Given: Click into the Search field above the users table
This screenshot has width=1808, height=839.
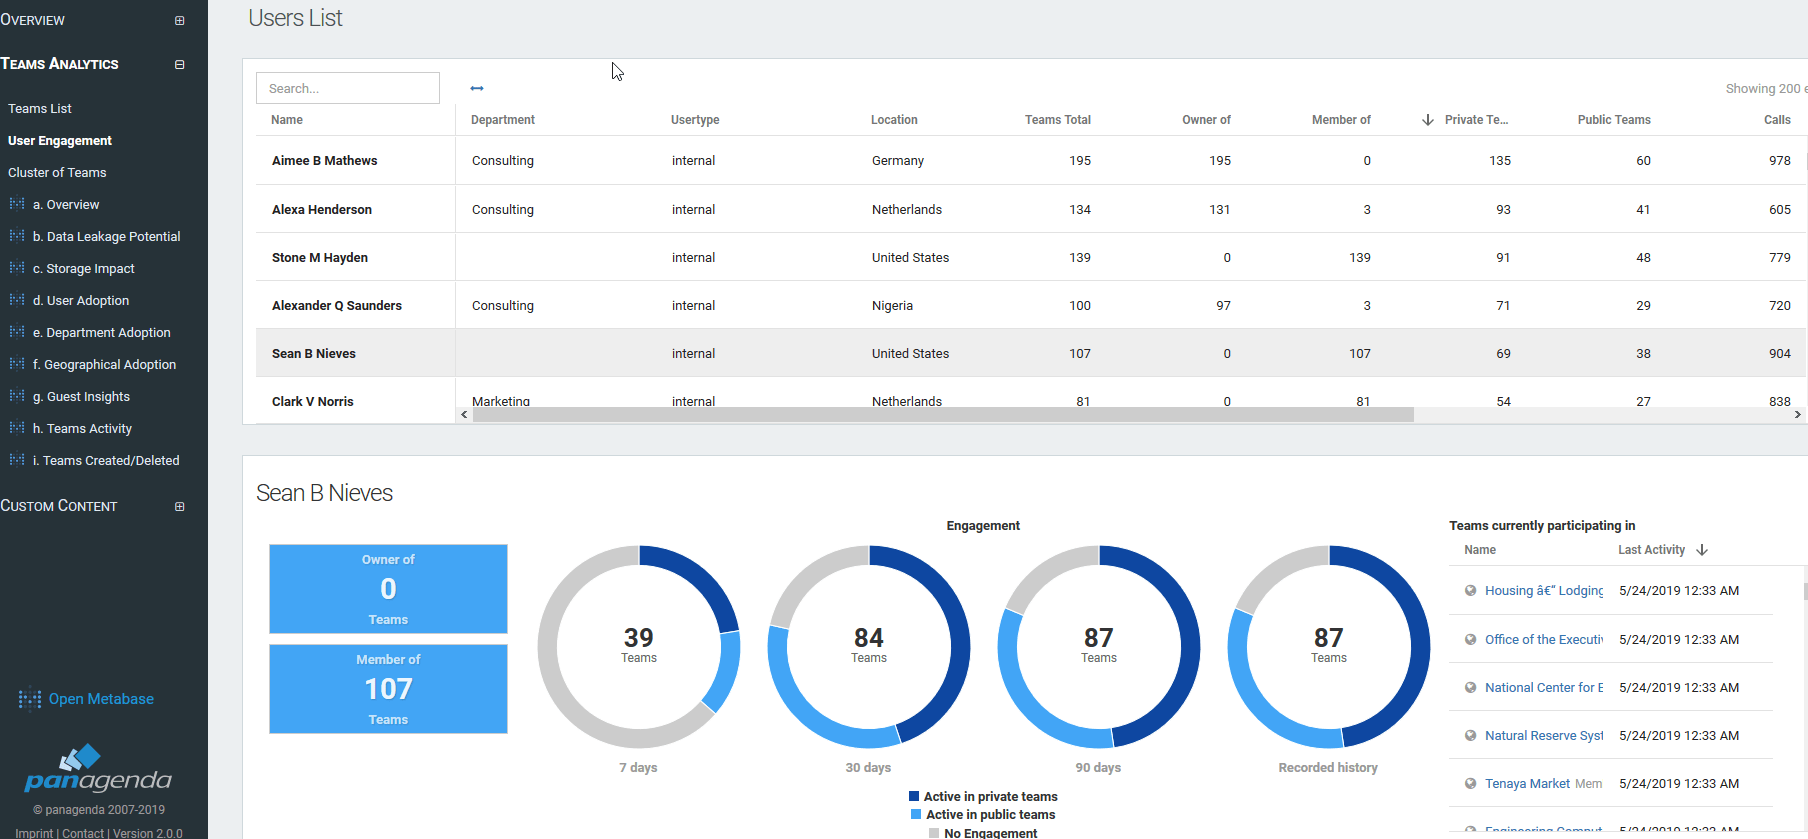Looking at the screenshot, I should tap(347, 89).
